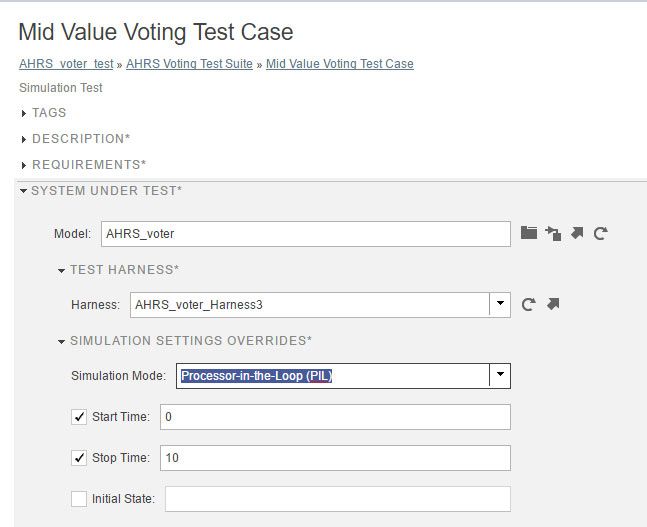This screenshot has width=647, height=527.
Task: Open the Simulation Mode dropdown
Action: pos(500,375)
